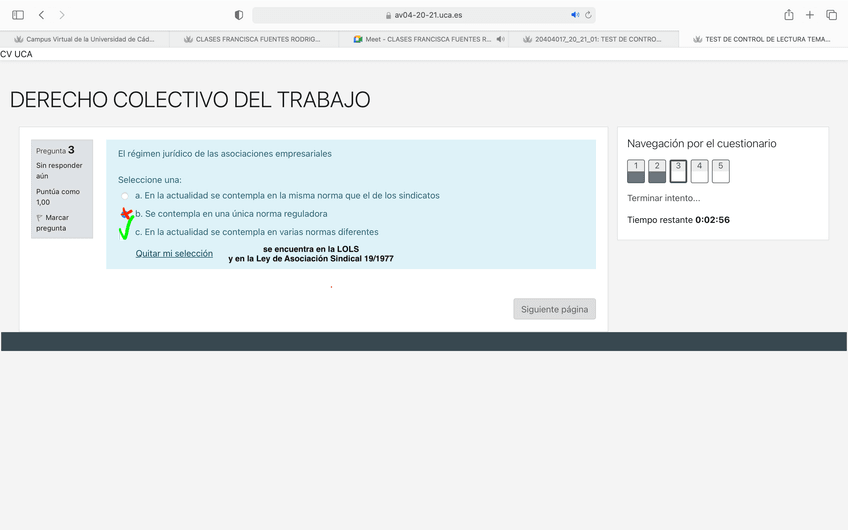Click Quitar mi selección link
This screenshot has width=848, height=530.
(x=174, y=254)
